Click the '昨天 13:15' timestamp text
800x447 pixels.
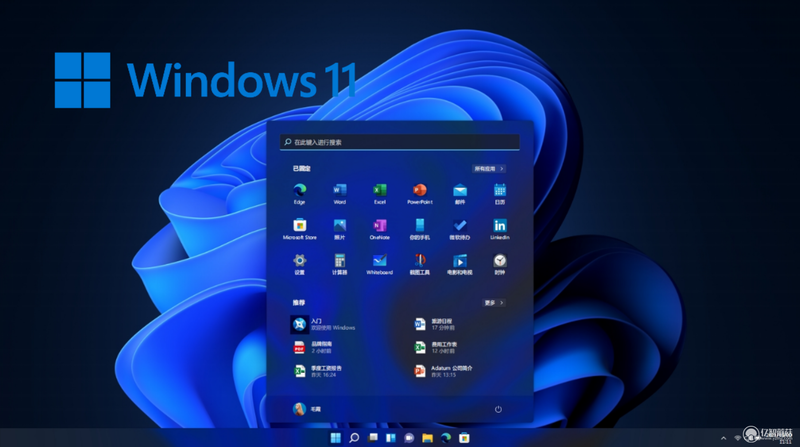tap(443, 375)
